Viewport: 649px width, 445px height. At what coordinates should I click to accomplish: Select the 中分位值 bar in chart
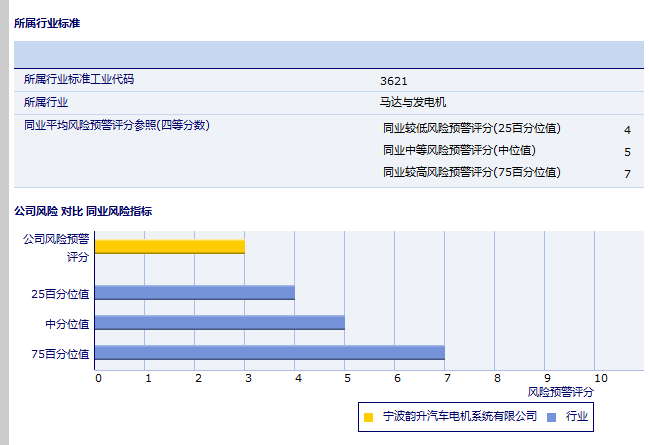[x=220, y=323]
